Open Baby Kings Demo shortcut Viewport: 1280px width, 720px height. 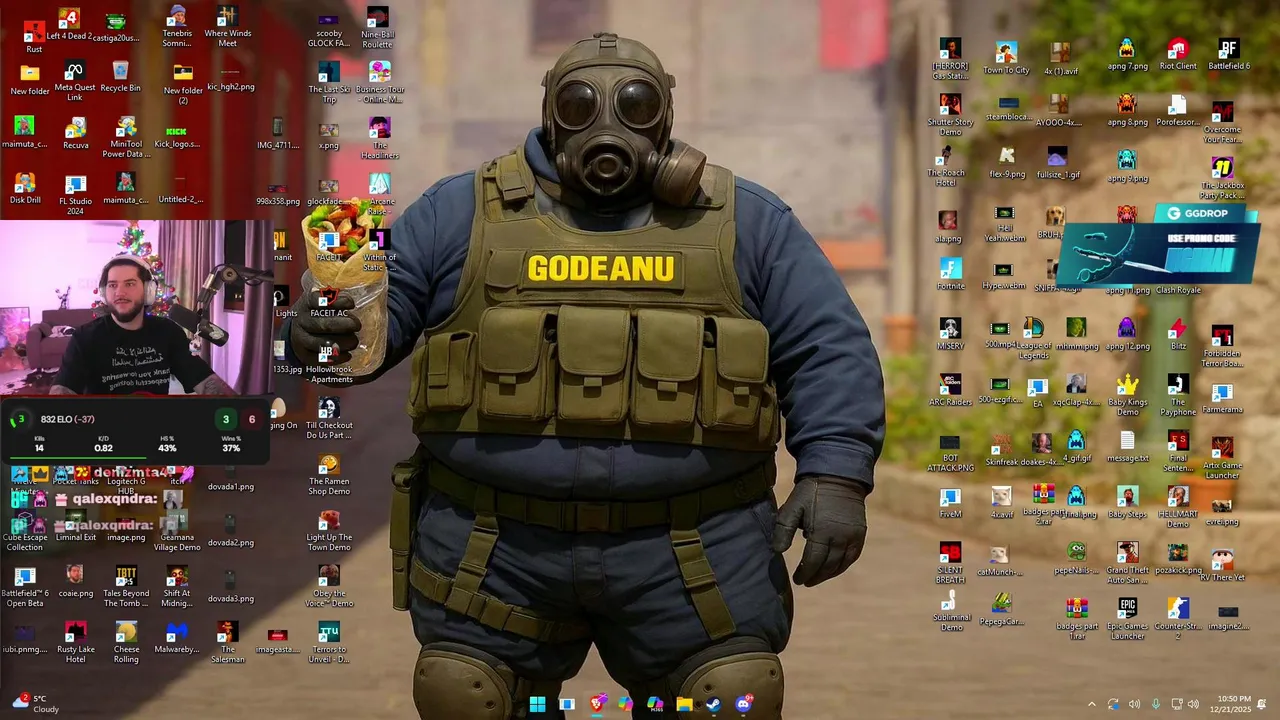tap(1128, 396)
